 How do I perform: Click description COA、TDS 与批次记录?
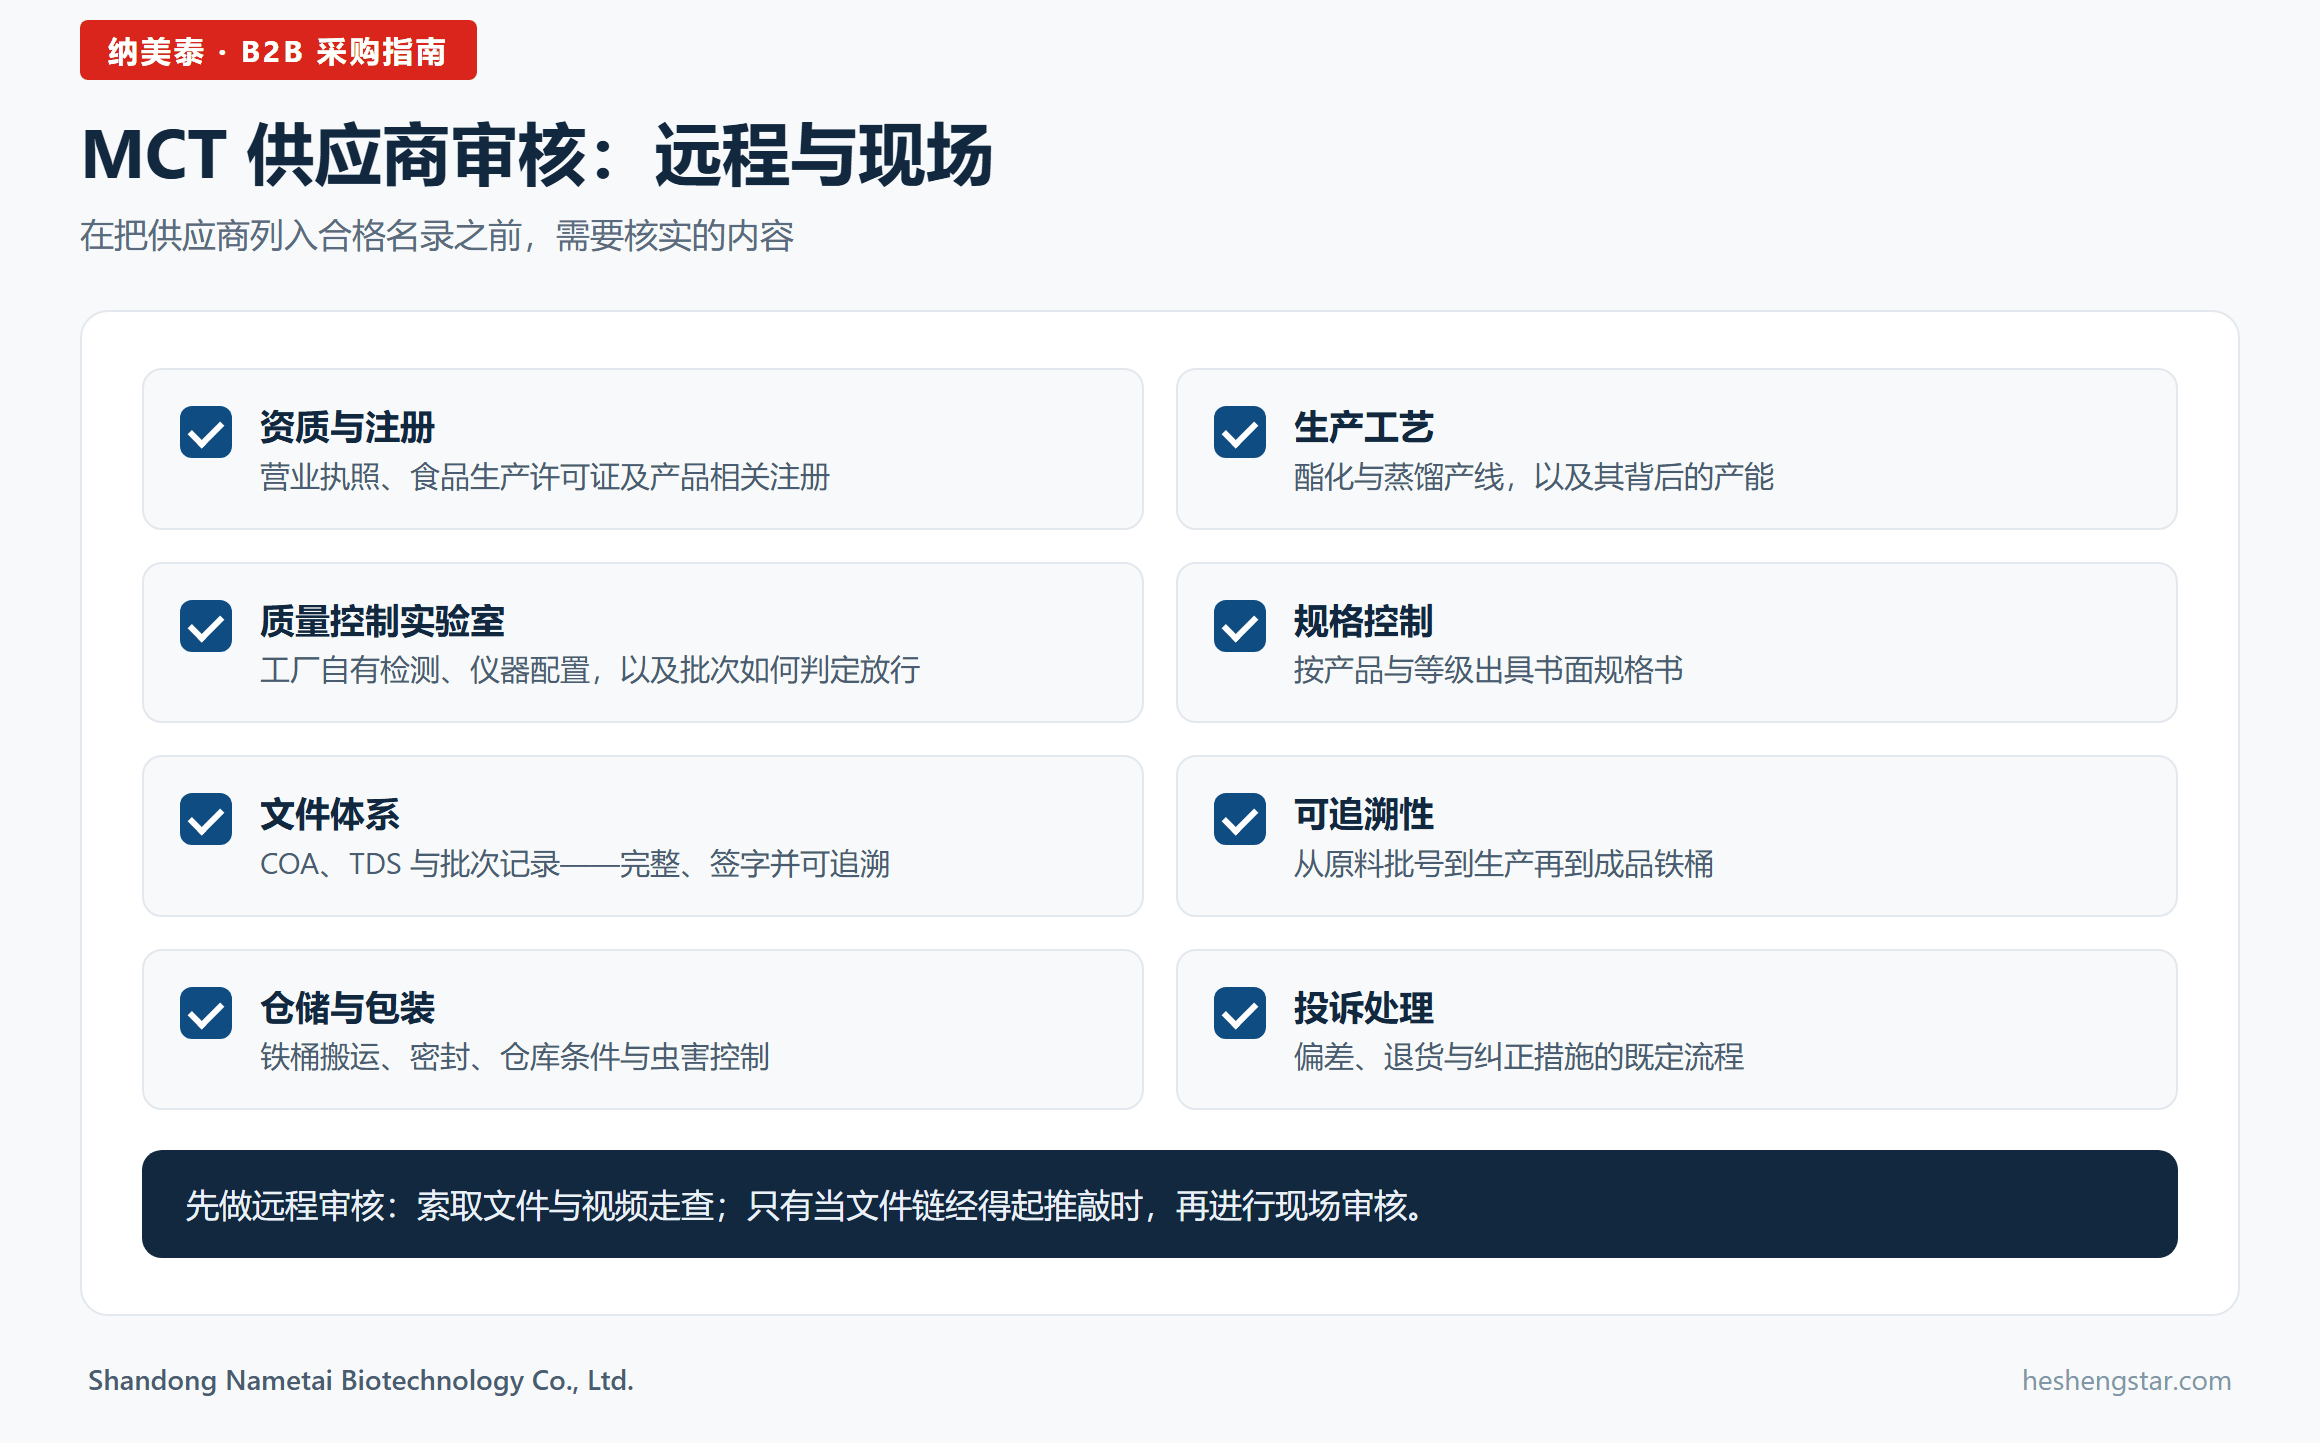click(410, 864)
